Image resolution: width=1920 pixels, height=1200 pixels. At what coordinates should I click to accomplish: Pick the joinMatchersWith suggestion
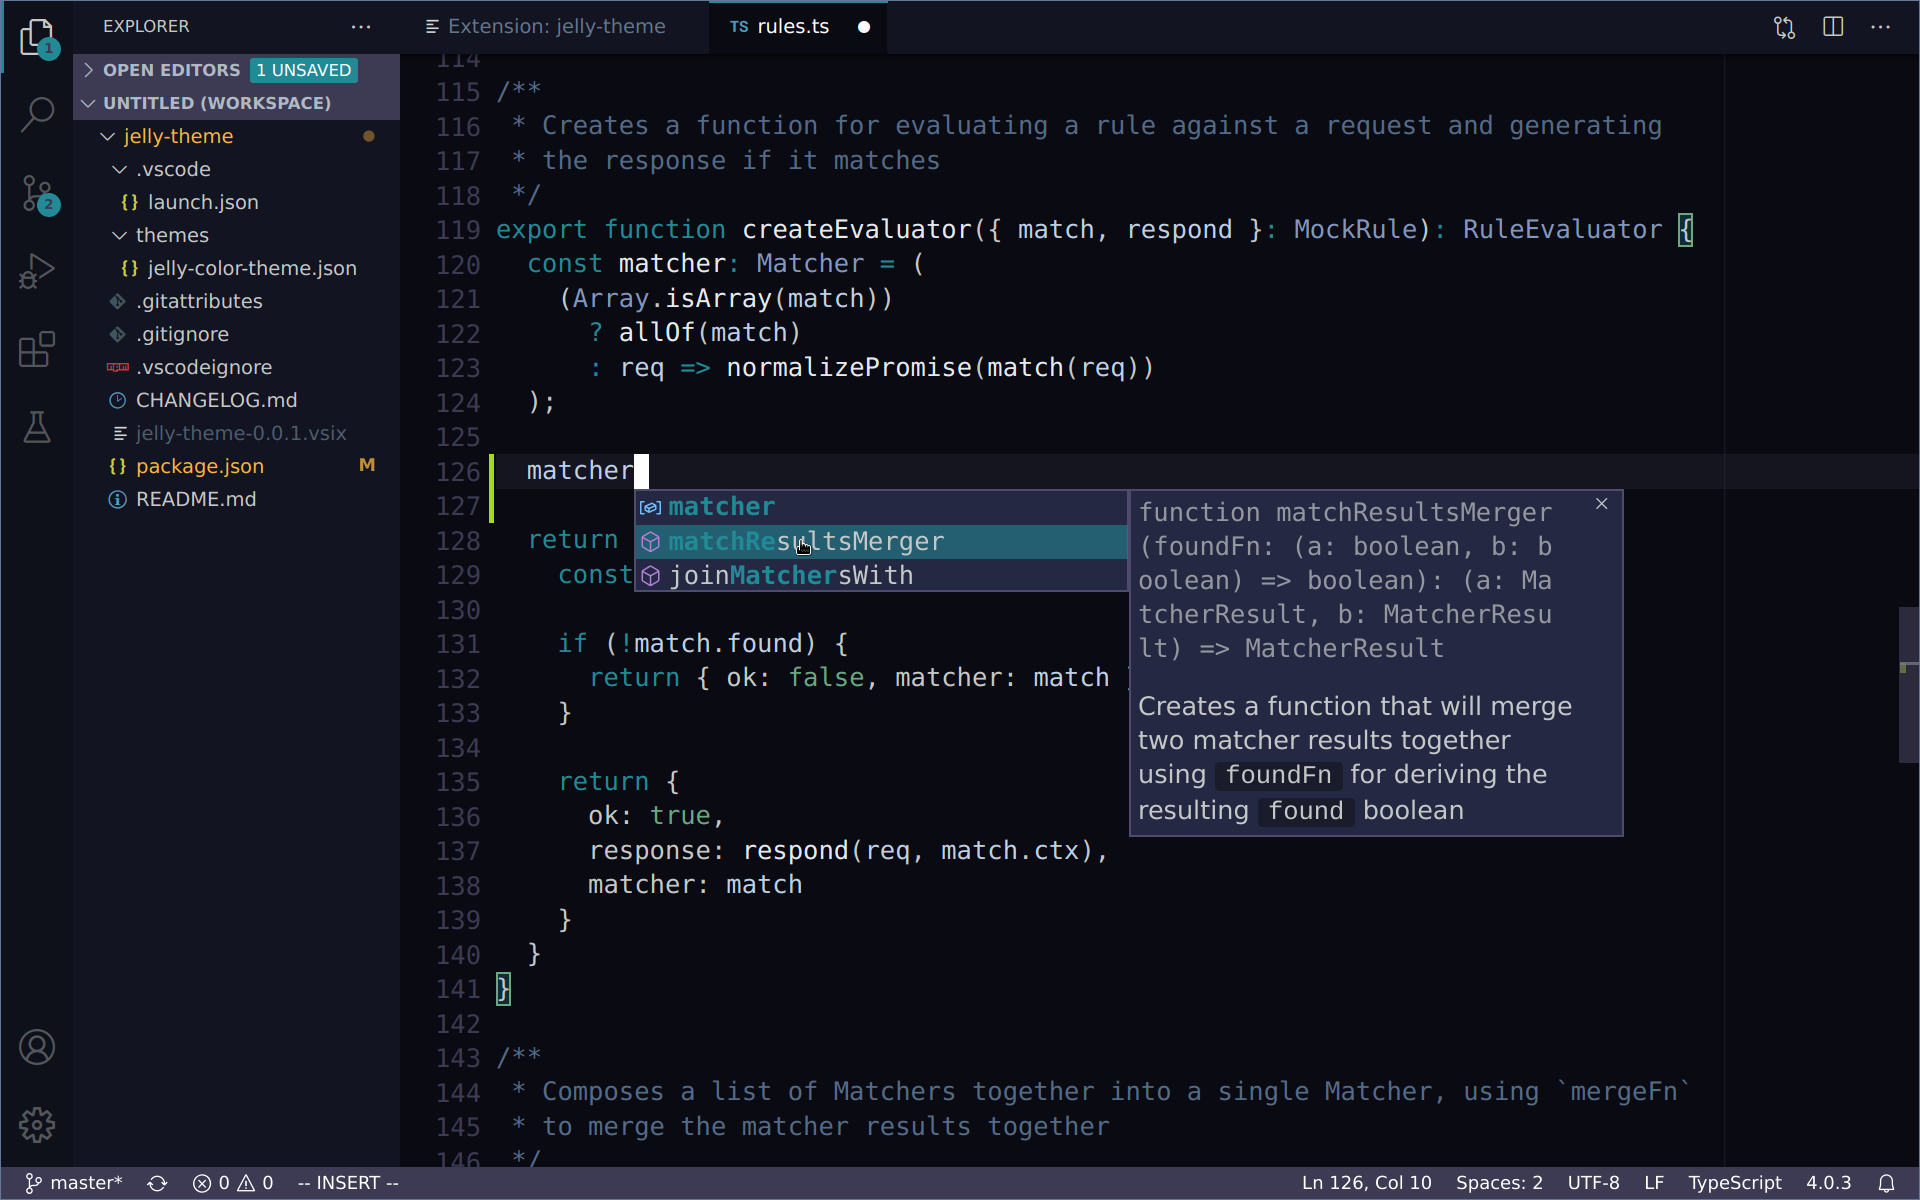881,576
